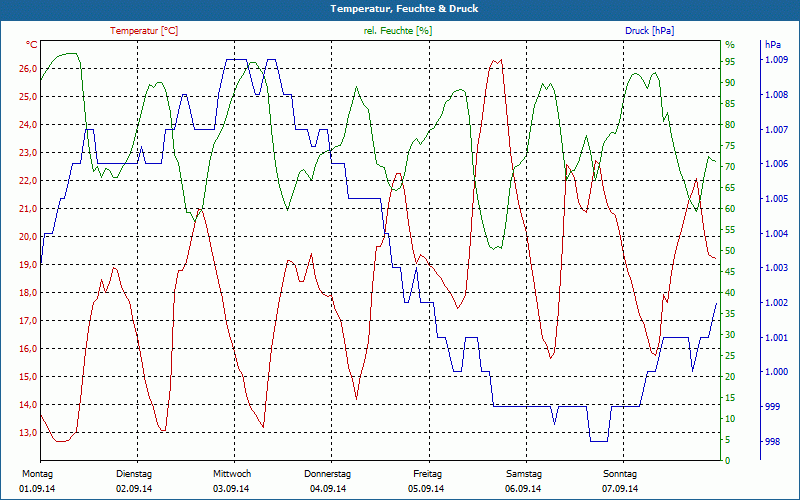
Task: Click the "1.004" pressure axis value
Action: click(x=776, y=234)
